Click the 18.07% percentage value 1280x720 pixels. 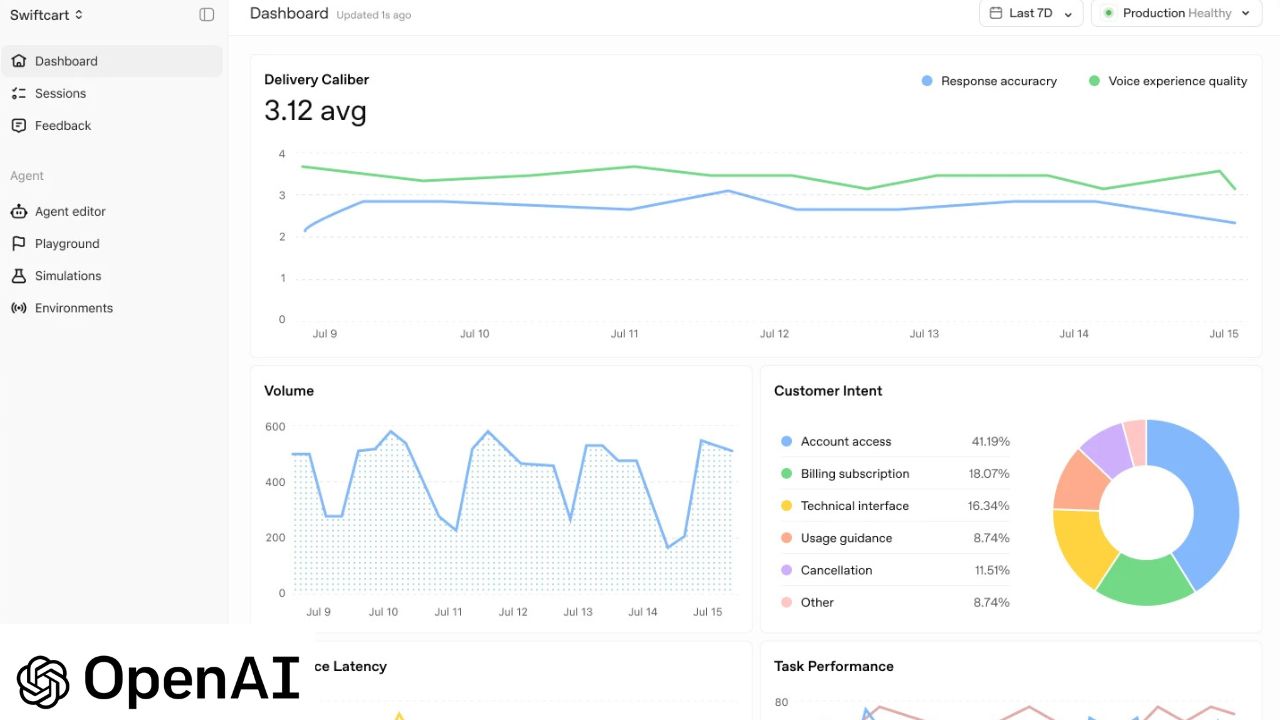point(989,473)
